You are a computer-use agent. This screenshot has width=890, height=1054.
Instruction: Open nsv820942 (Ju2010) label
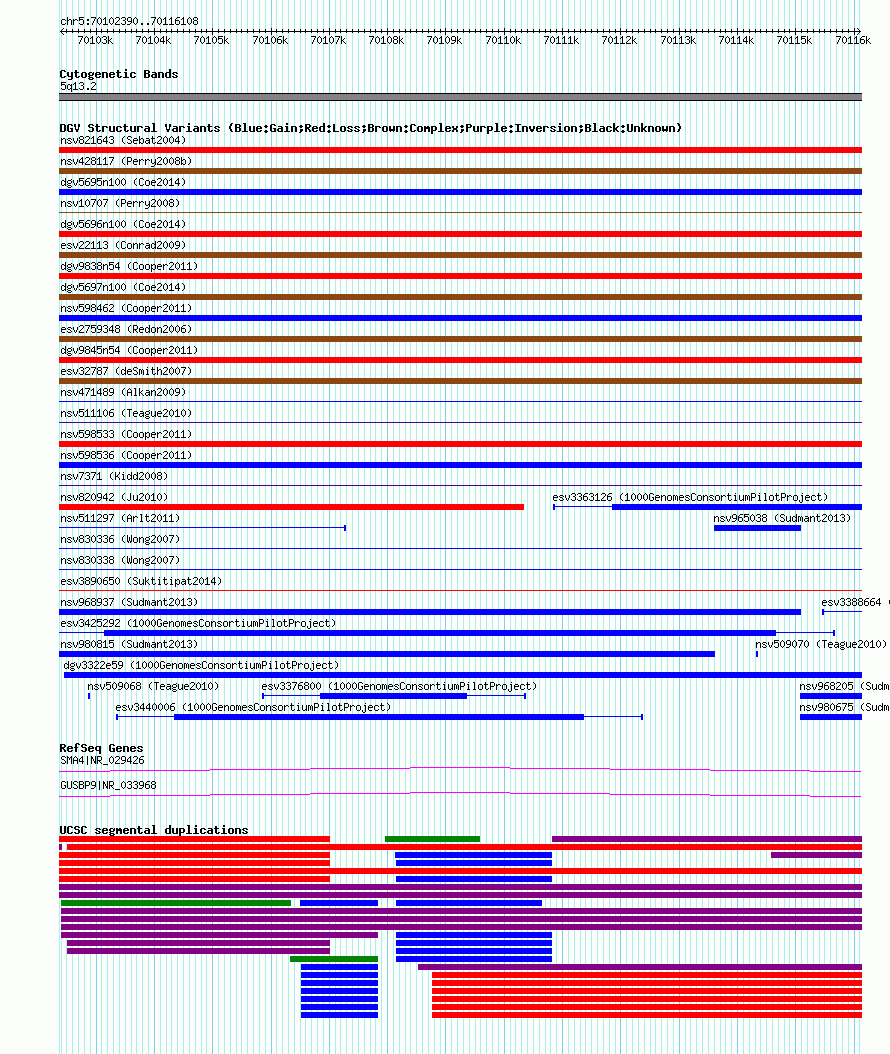tap(114, 497)
